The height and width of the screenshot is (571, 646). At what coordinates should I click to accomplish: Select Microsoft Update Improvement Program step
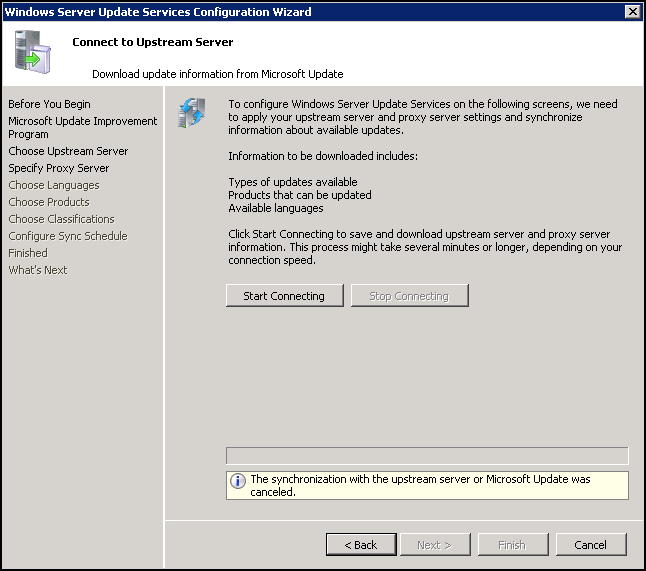click(x=82, y=127)
